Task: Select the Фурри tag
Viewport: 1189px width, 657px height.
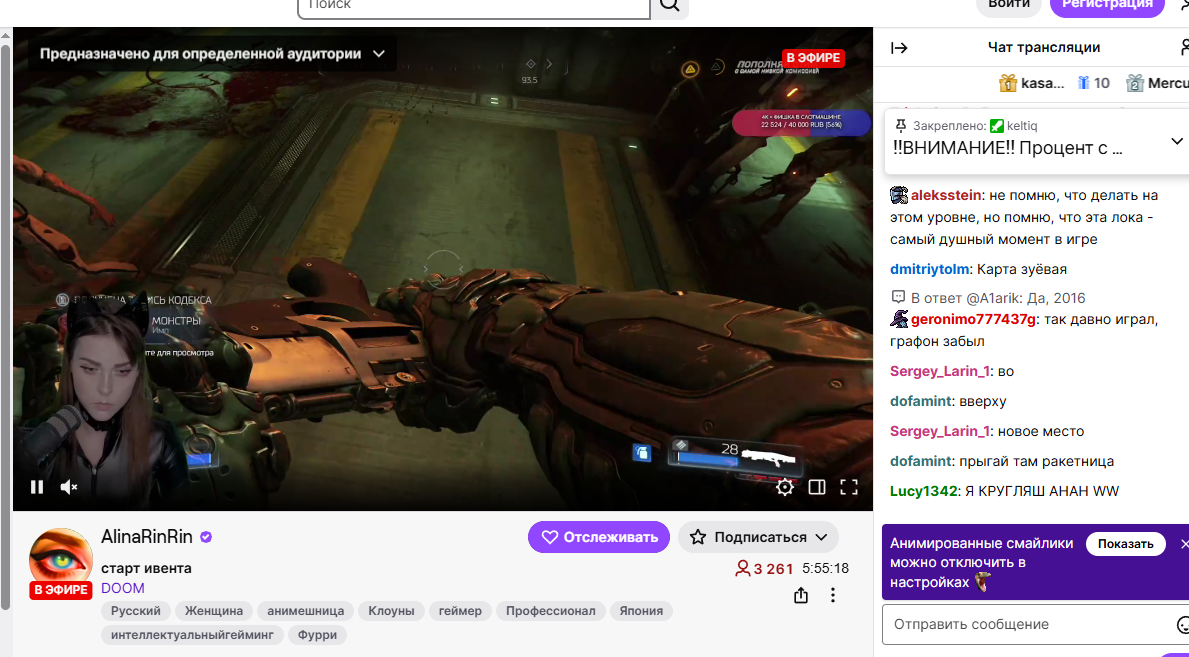Action: coord(317,635)
